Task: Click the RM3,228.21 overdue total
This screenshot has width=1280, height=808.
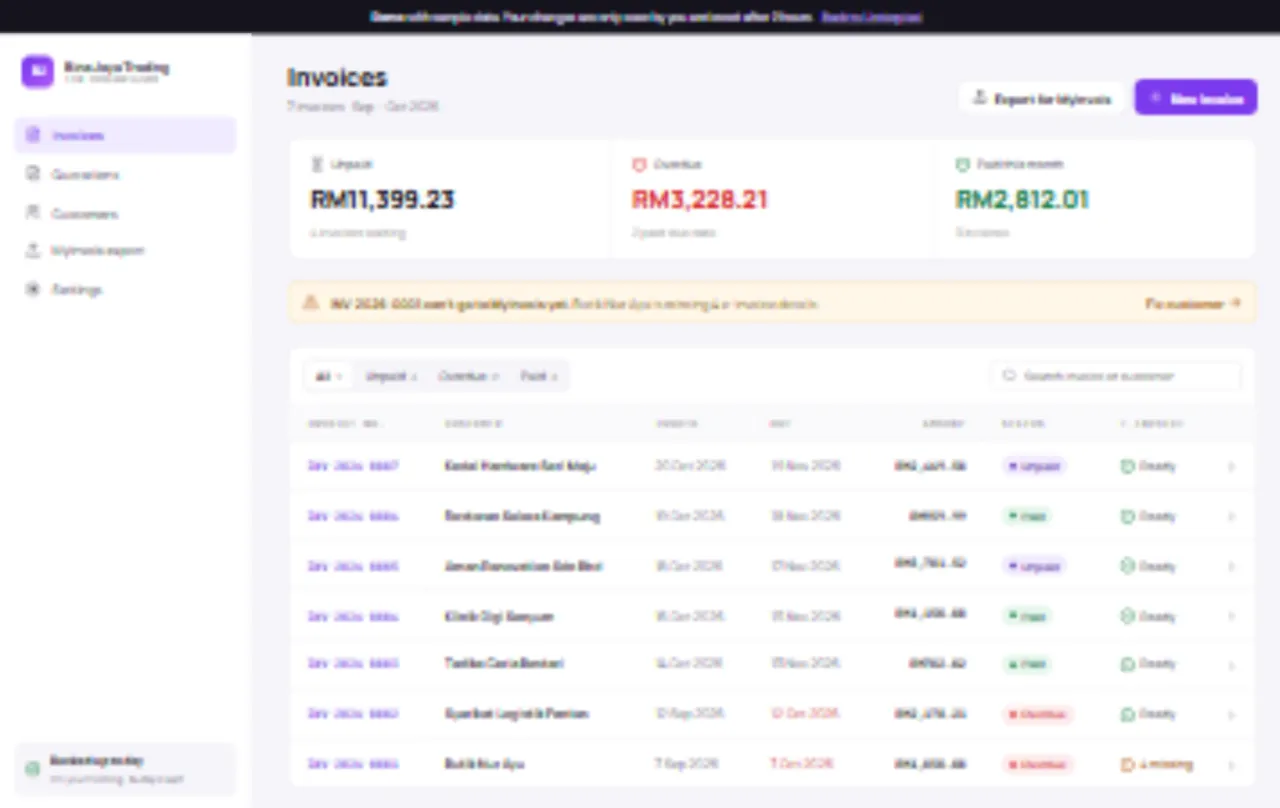Action: tap(700, 199)
